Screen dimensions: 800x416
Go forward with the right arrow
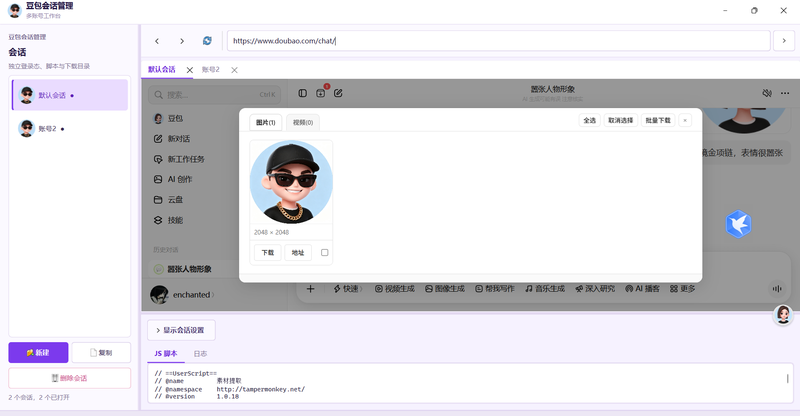coord(182,41)
